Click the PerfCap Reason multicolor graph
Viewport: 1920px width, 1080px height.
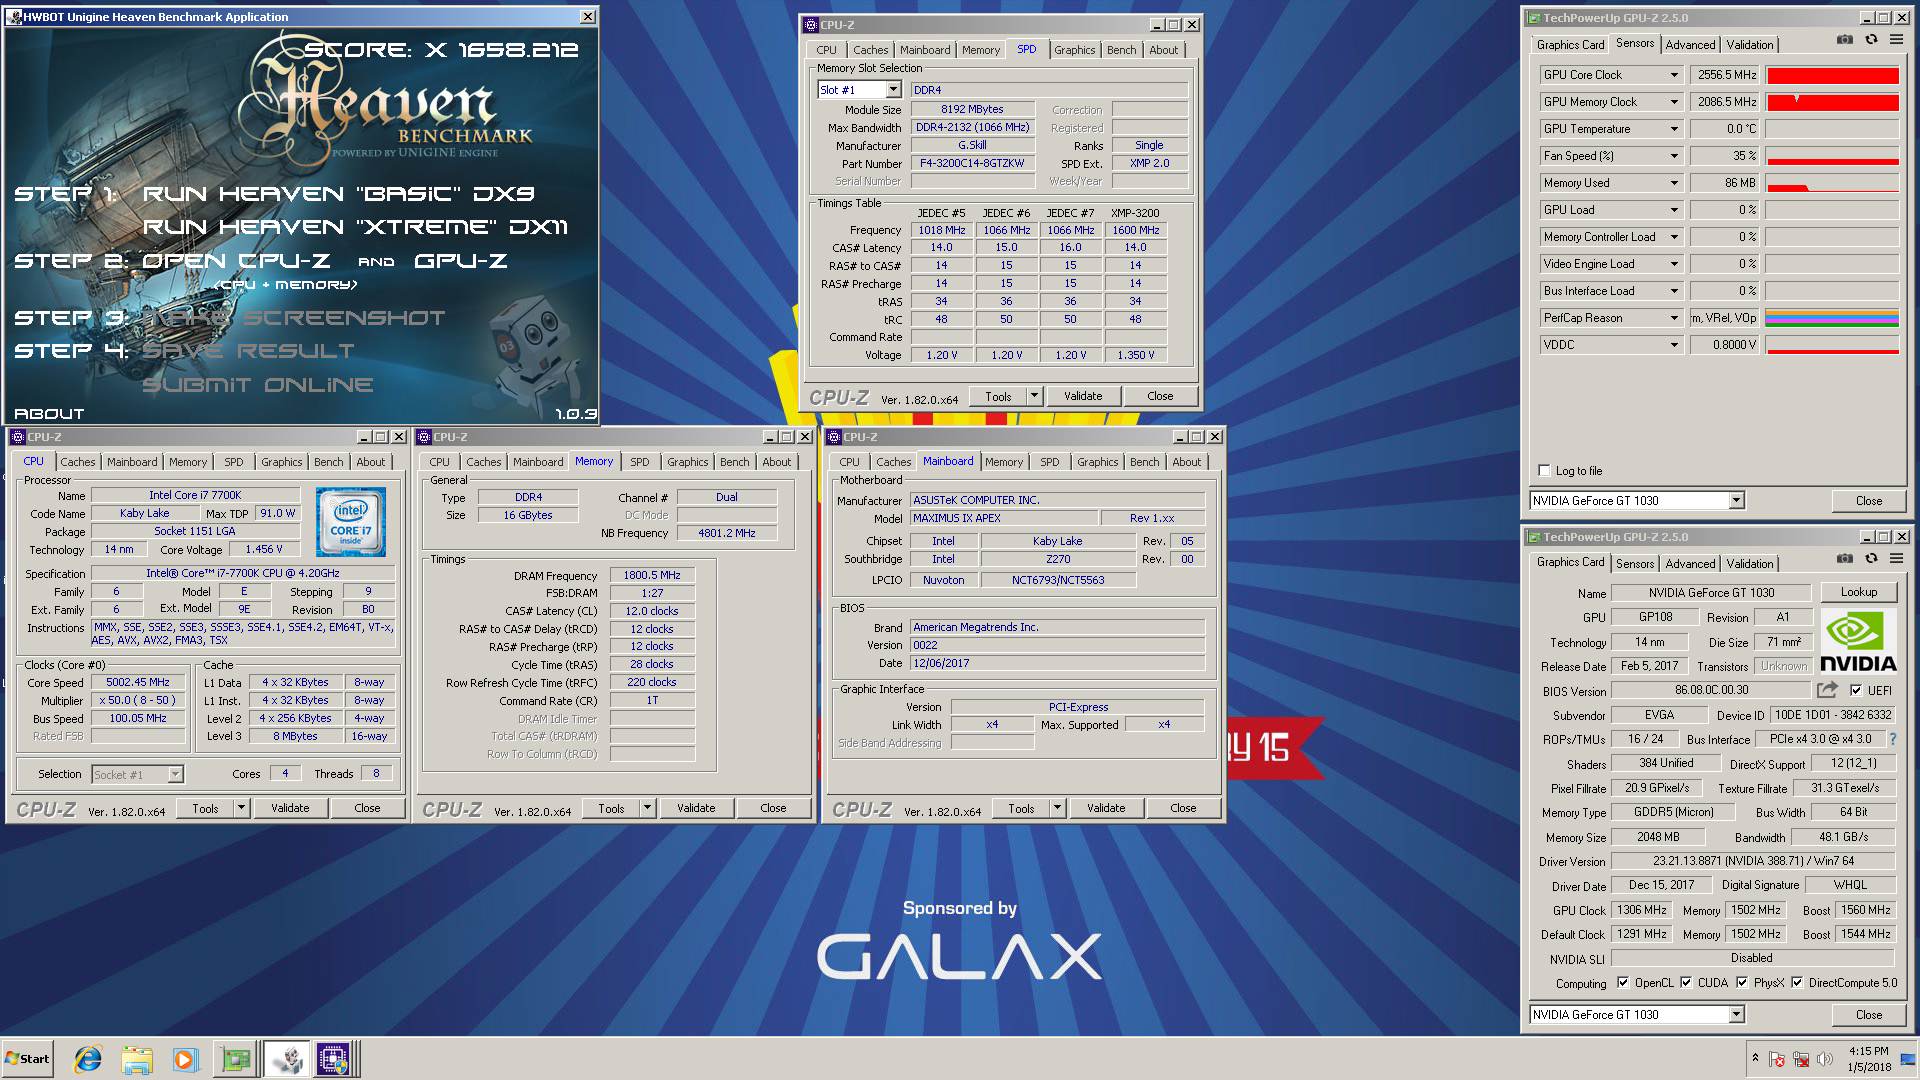1832,318
